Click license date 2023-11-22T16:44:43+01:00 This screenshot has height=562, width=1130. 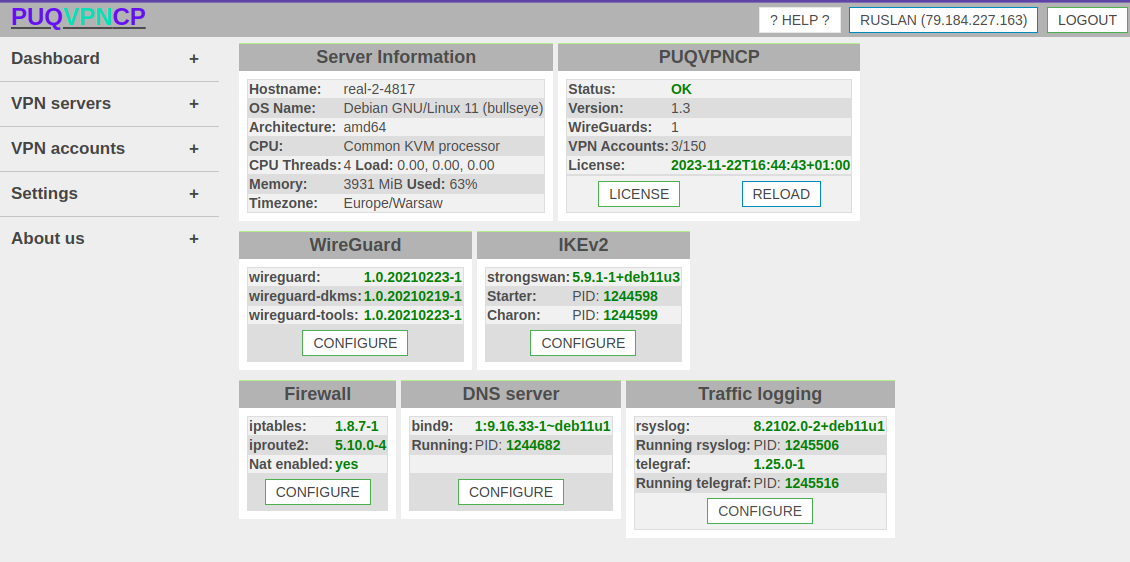760,165
